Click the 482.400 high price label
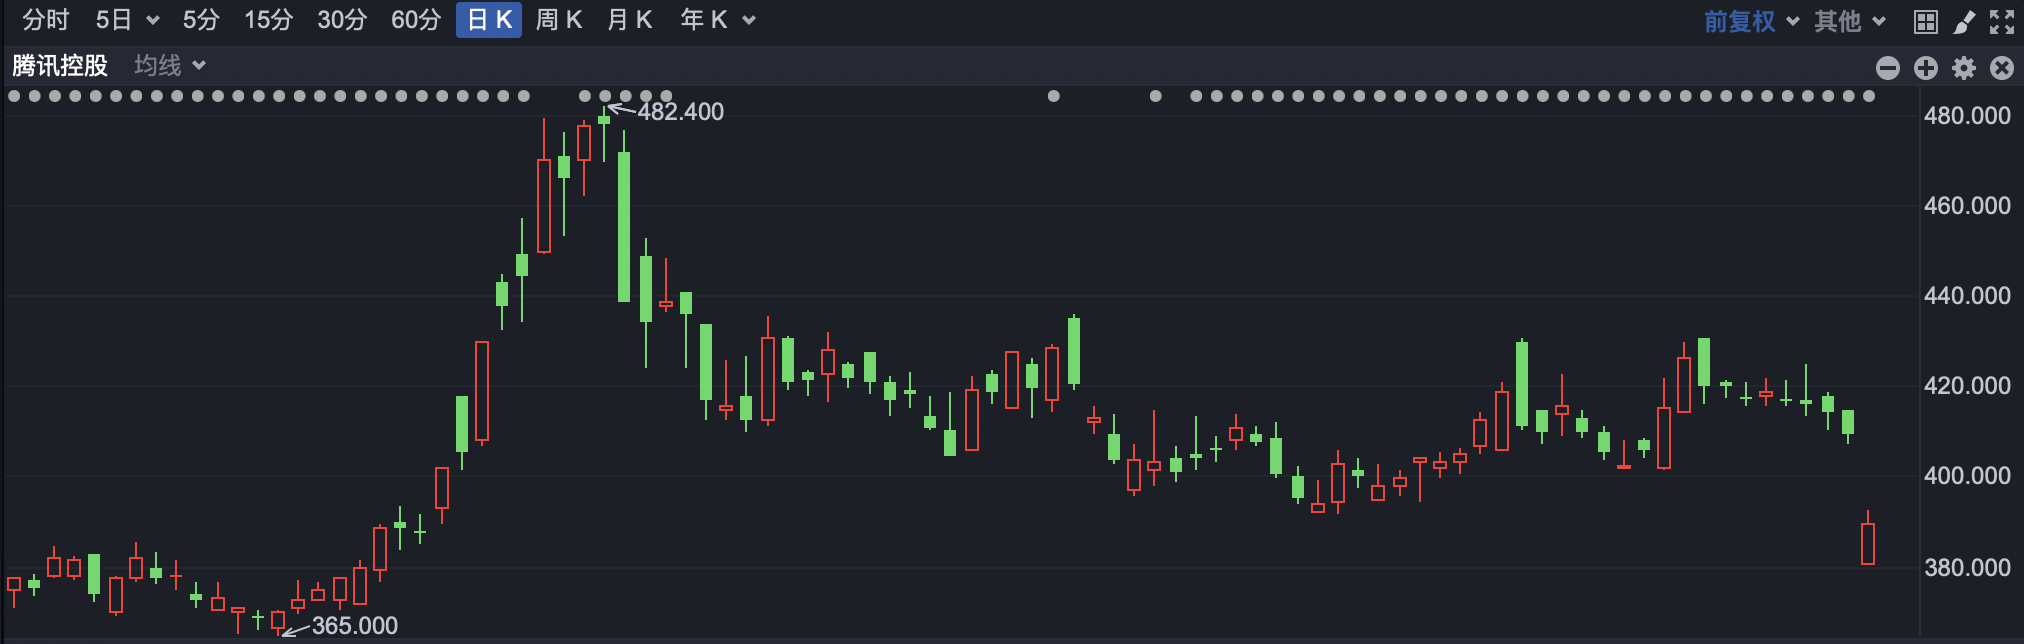The height and width of the screenshot is (644, 2024). [681, 111]
